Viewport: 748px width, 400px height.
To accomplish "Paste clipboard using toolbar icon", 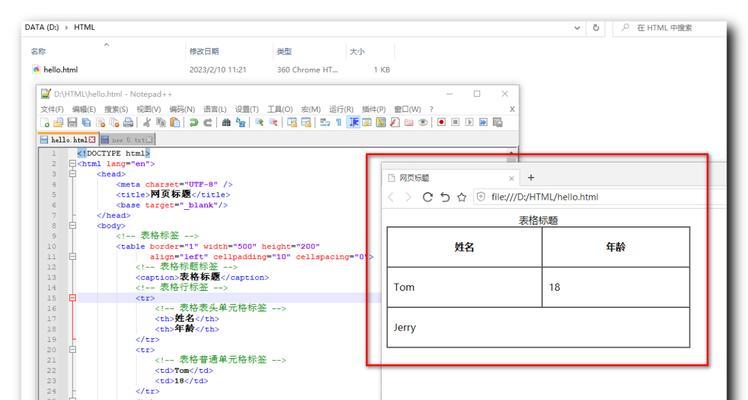I will [x=175, y=123].
